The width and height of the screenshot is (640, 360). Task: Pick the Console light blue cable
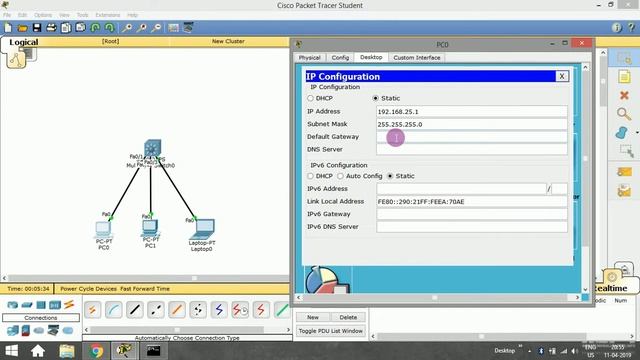(x=113, y=310)
